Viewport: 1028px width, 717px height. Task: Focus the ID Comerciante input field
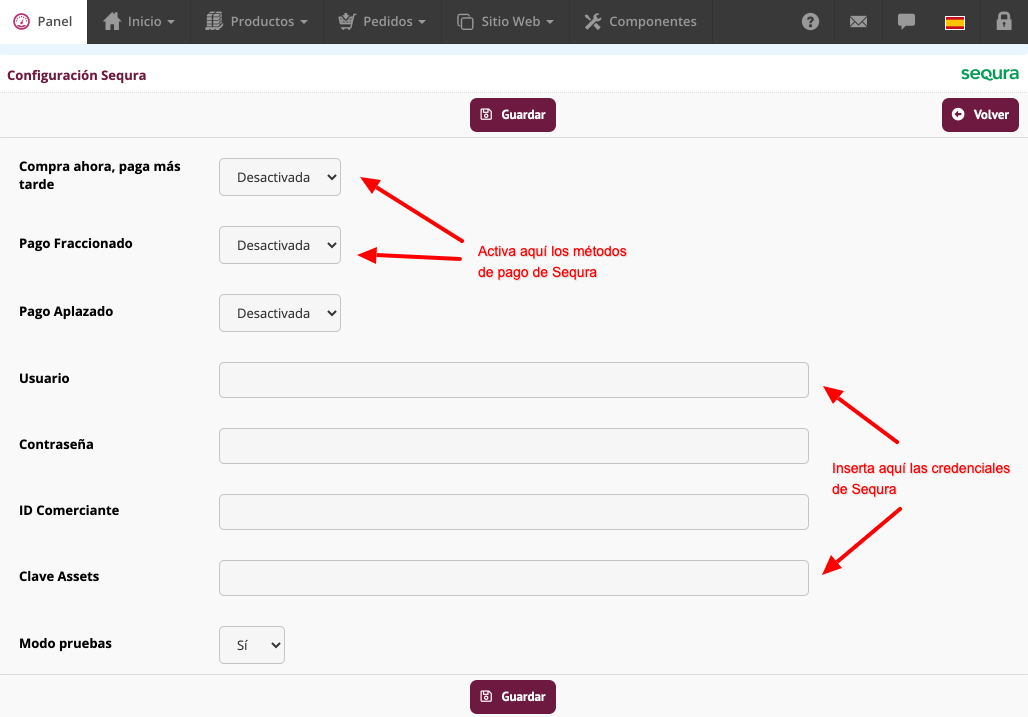pos(514,512)
